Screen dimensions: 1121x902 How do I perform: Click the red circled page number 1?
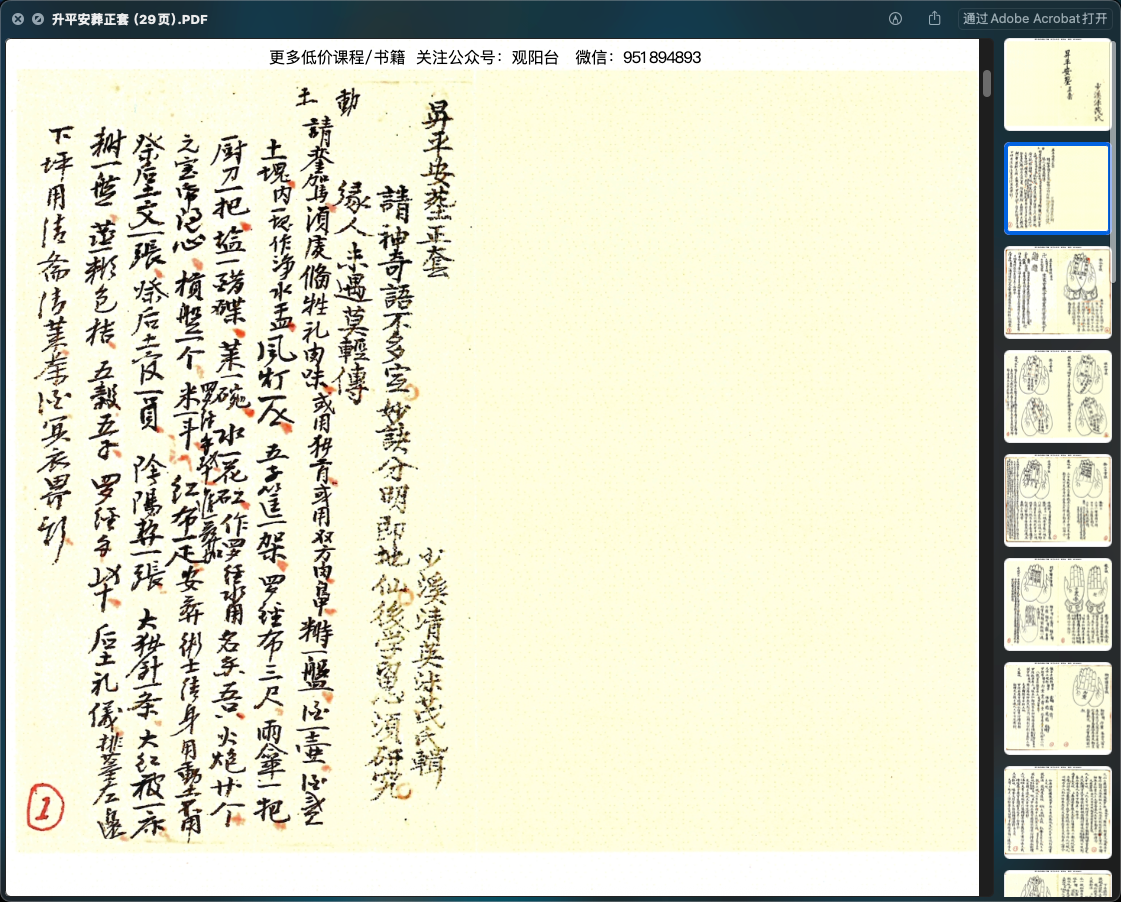click(x=44, y=805)
